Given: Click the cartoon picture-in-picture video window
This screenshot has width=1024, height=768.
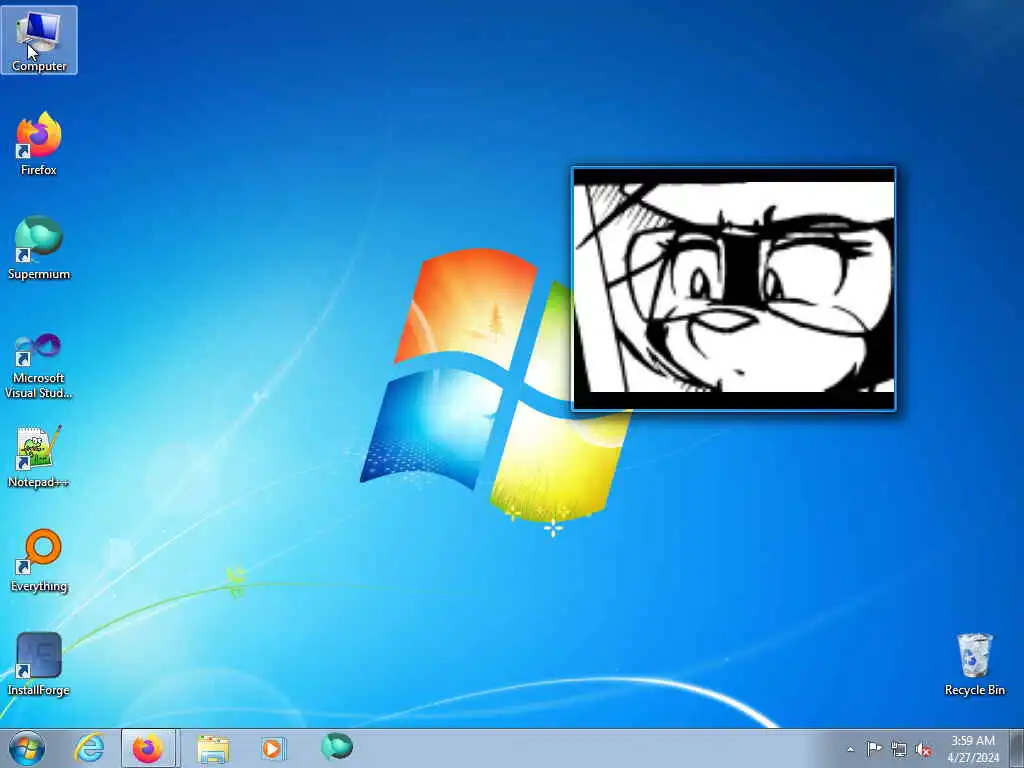Looking at the screenshot, I should pyautogui.click(x=733, y=289).
